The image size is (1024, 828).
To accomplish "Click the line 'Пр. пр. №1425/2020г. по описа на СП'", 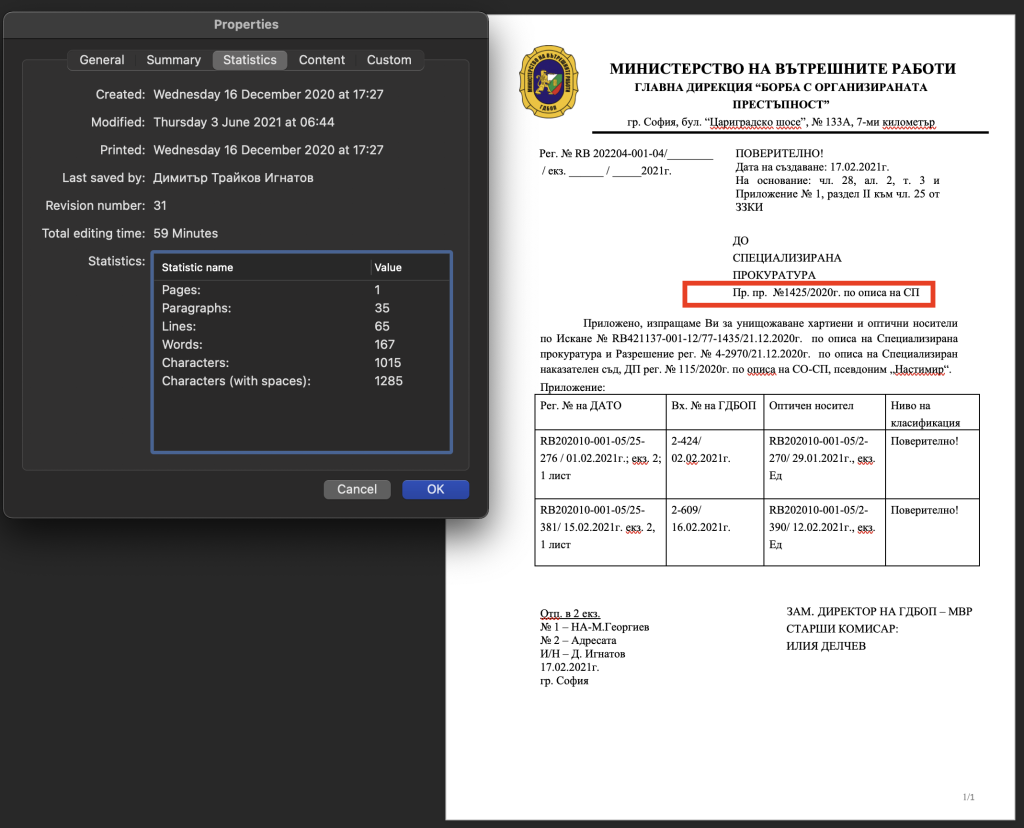I will pyautogui.click(x=825, y=293).
